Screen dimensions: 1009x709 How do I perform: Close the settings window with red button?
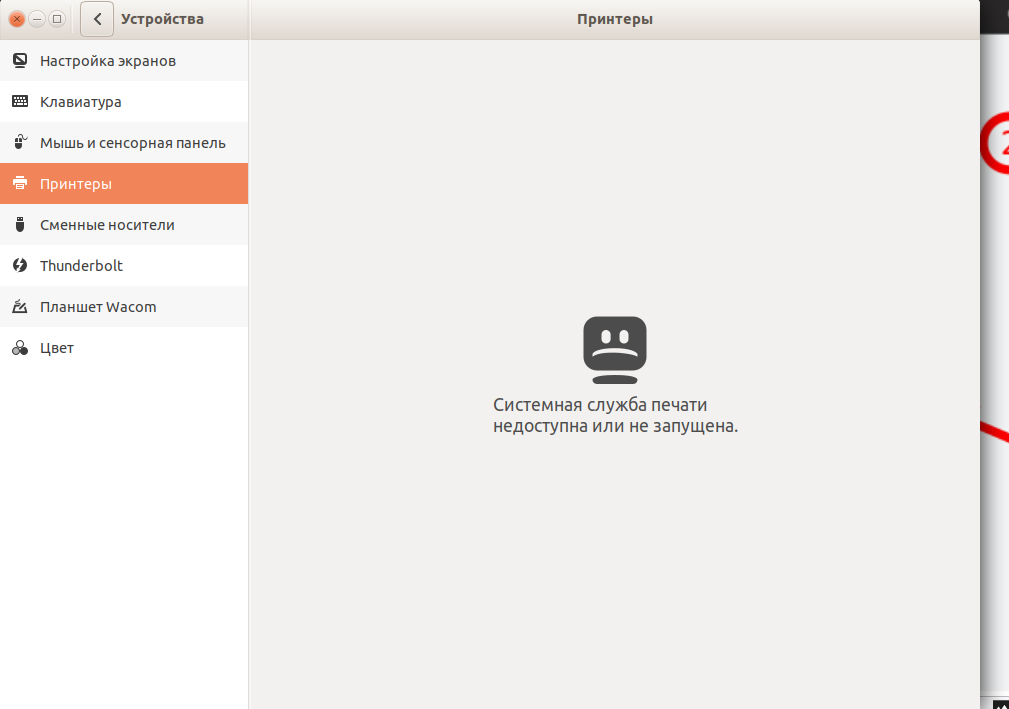coord(17,19)
